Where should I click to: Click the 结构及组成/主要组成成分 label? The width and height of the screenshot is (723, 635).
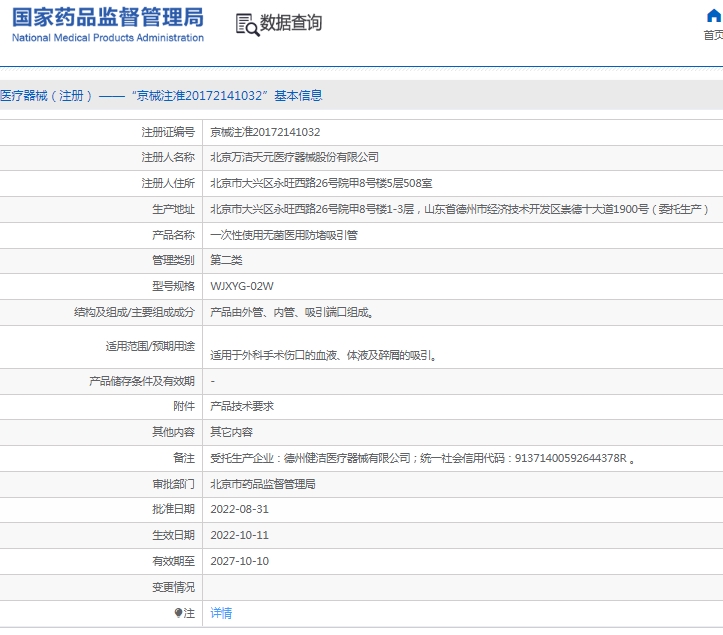click(x=135, y=313)
